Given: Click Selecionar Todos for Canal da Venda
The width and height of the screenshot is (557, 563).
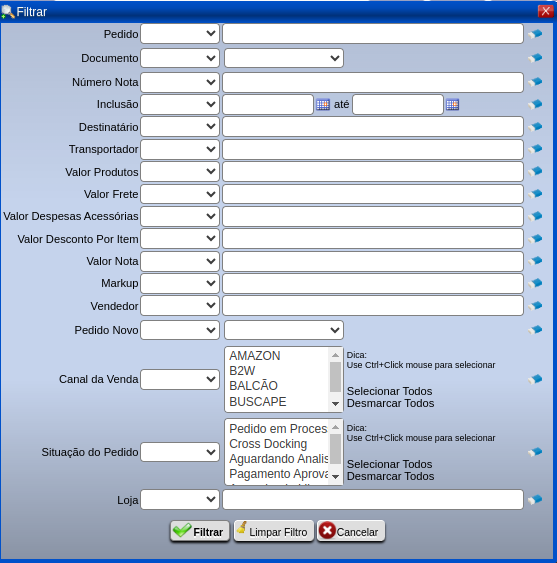Looking at the screenshot, I should pyautogui.click(x=390, y=391).
